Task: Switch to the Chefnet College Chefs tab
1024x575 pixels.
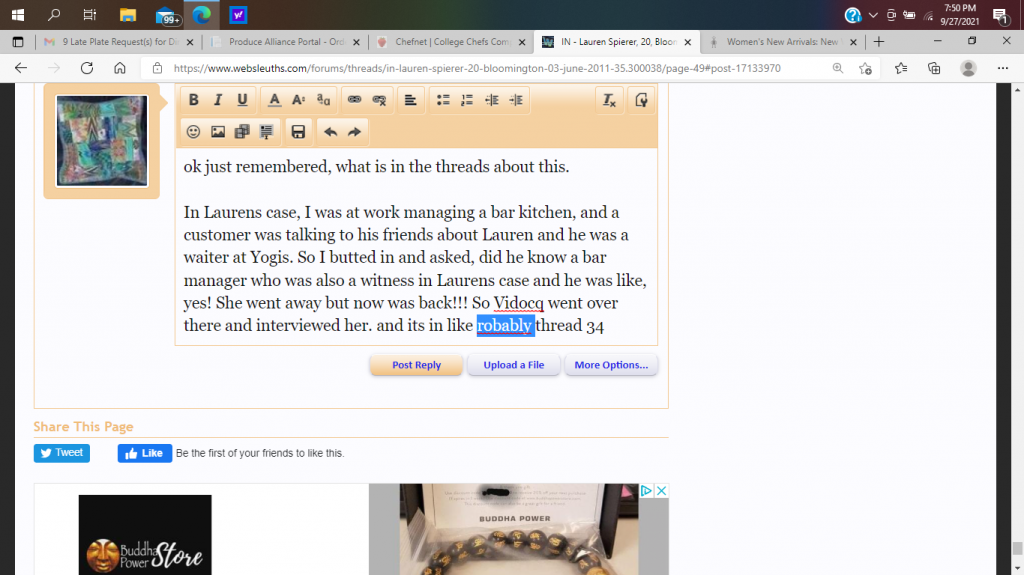Action: point(450,42)
